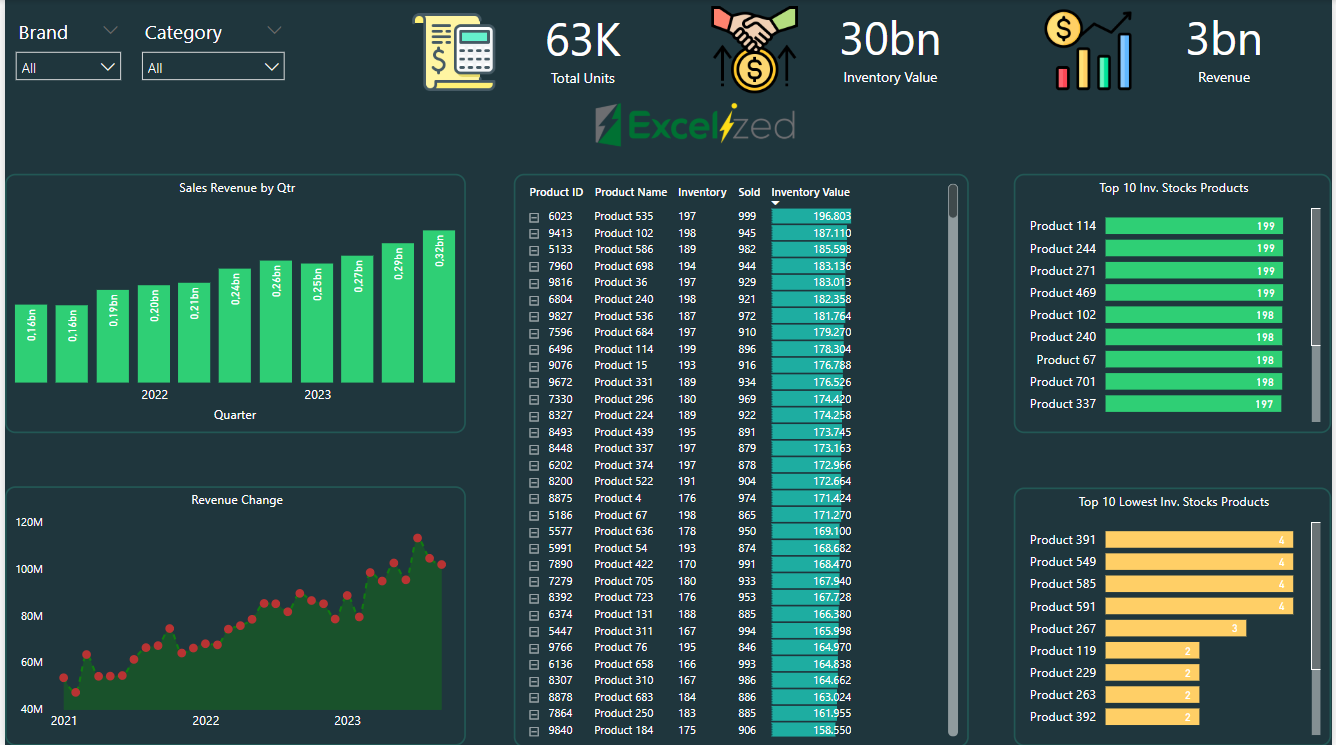This screenshot has height=745, width=1336.
Task: Click the Top 10 Lowest Inv. Stocks title
Action: coord(1174,502)
